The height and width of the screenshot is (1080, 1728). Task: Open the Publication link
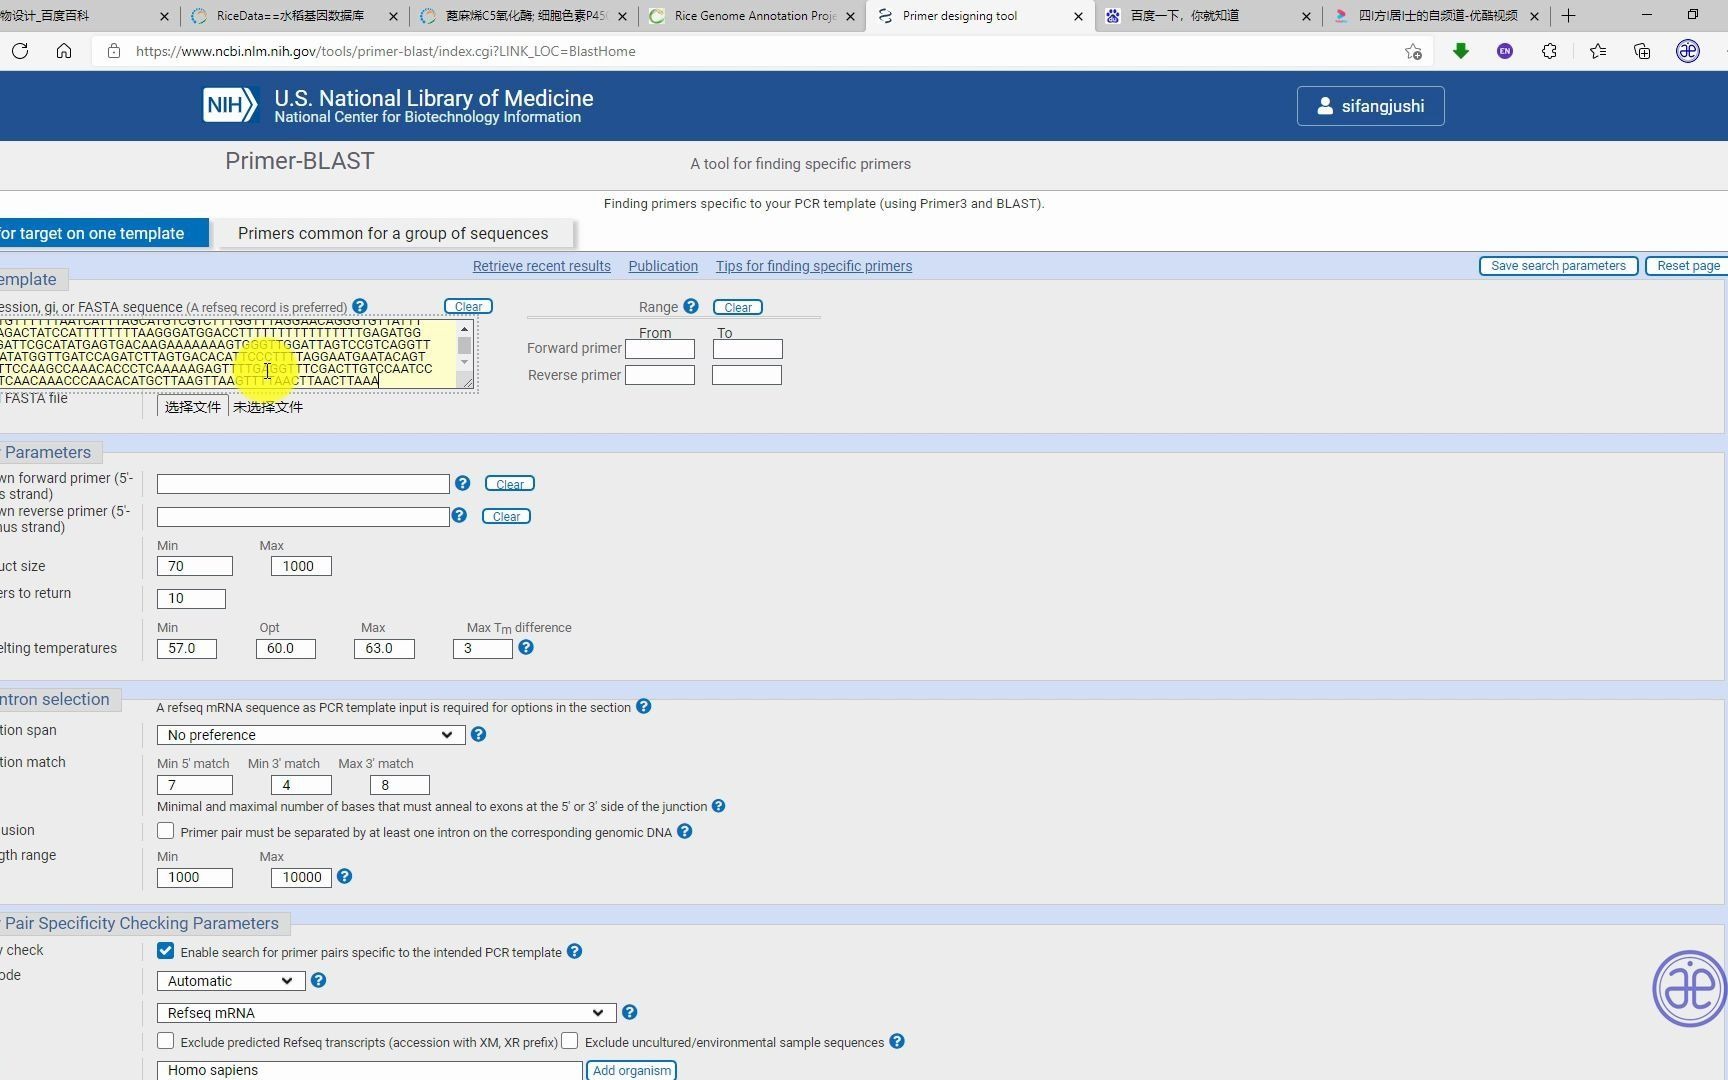pyautogui.click(x=663, y=266)
